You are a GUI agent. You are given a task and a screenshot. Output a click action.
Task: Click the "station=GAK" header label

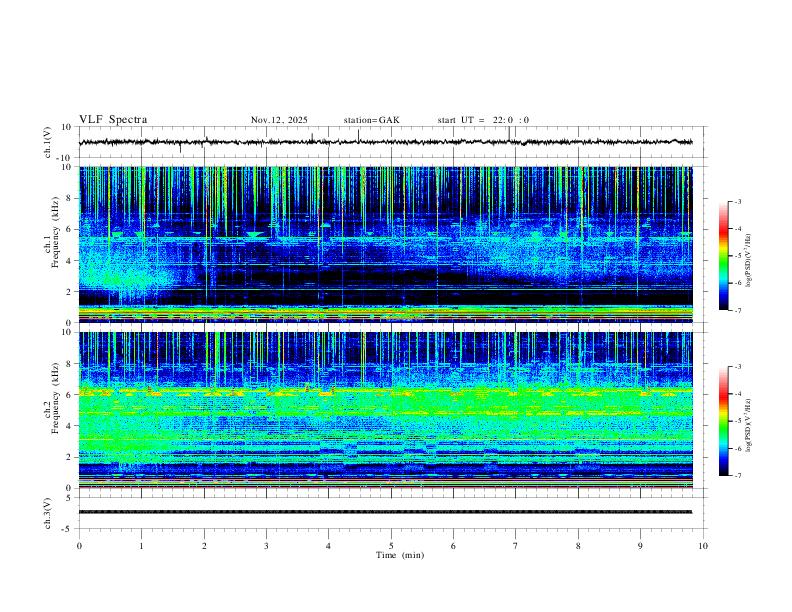[x=371, y=120]
